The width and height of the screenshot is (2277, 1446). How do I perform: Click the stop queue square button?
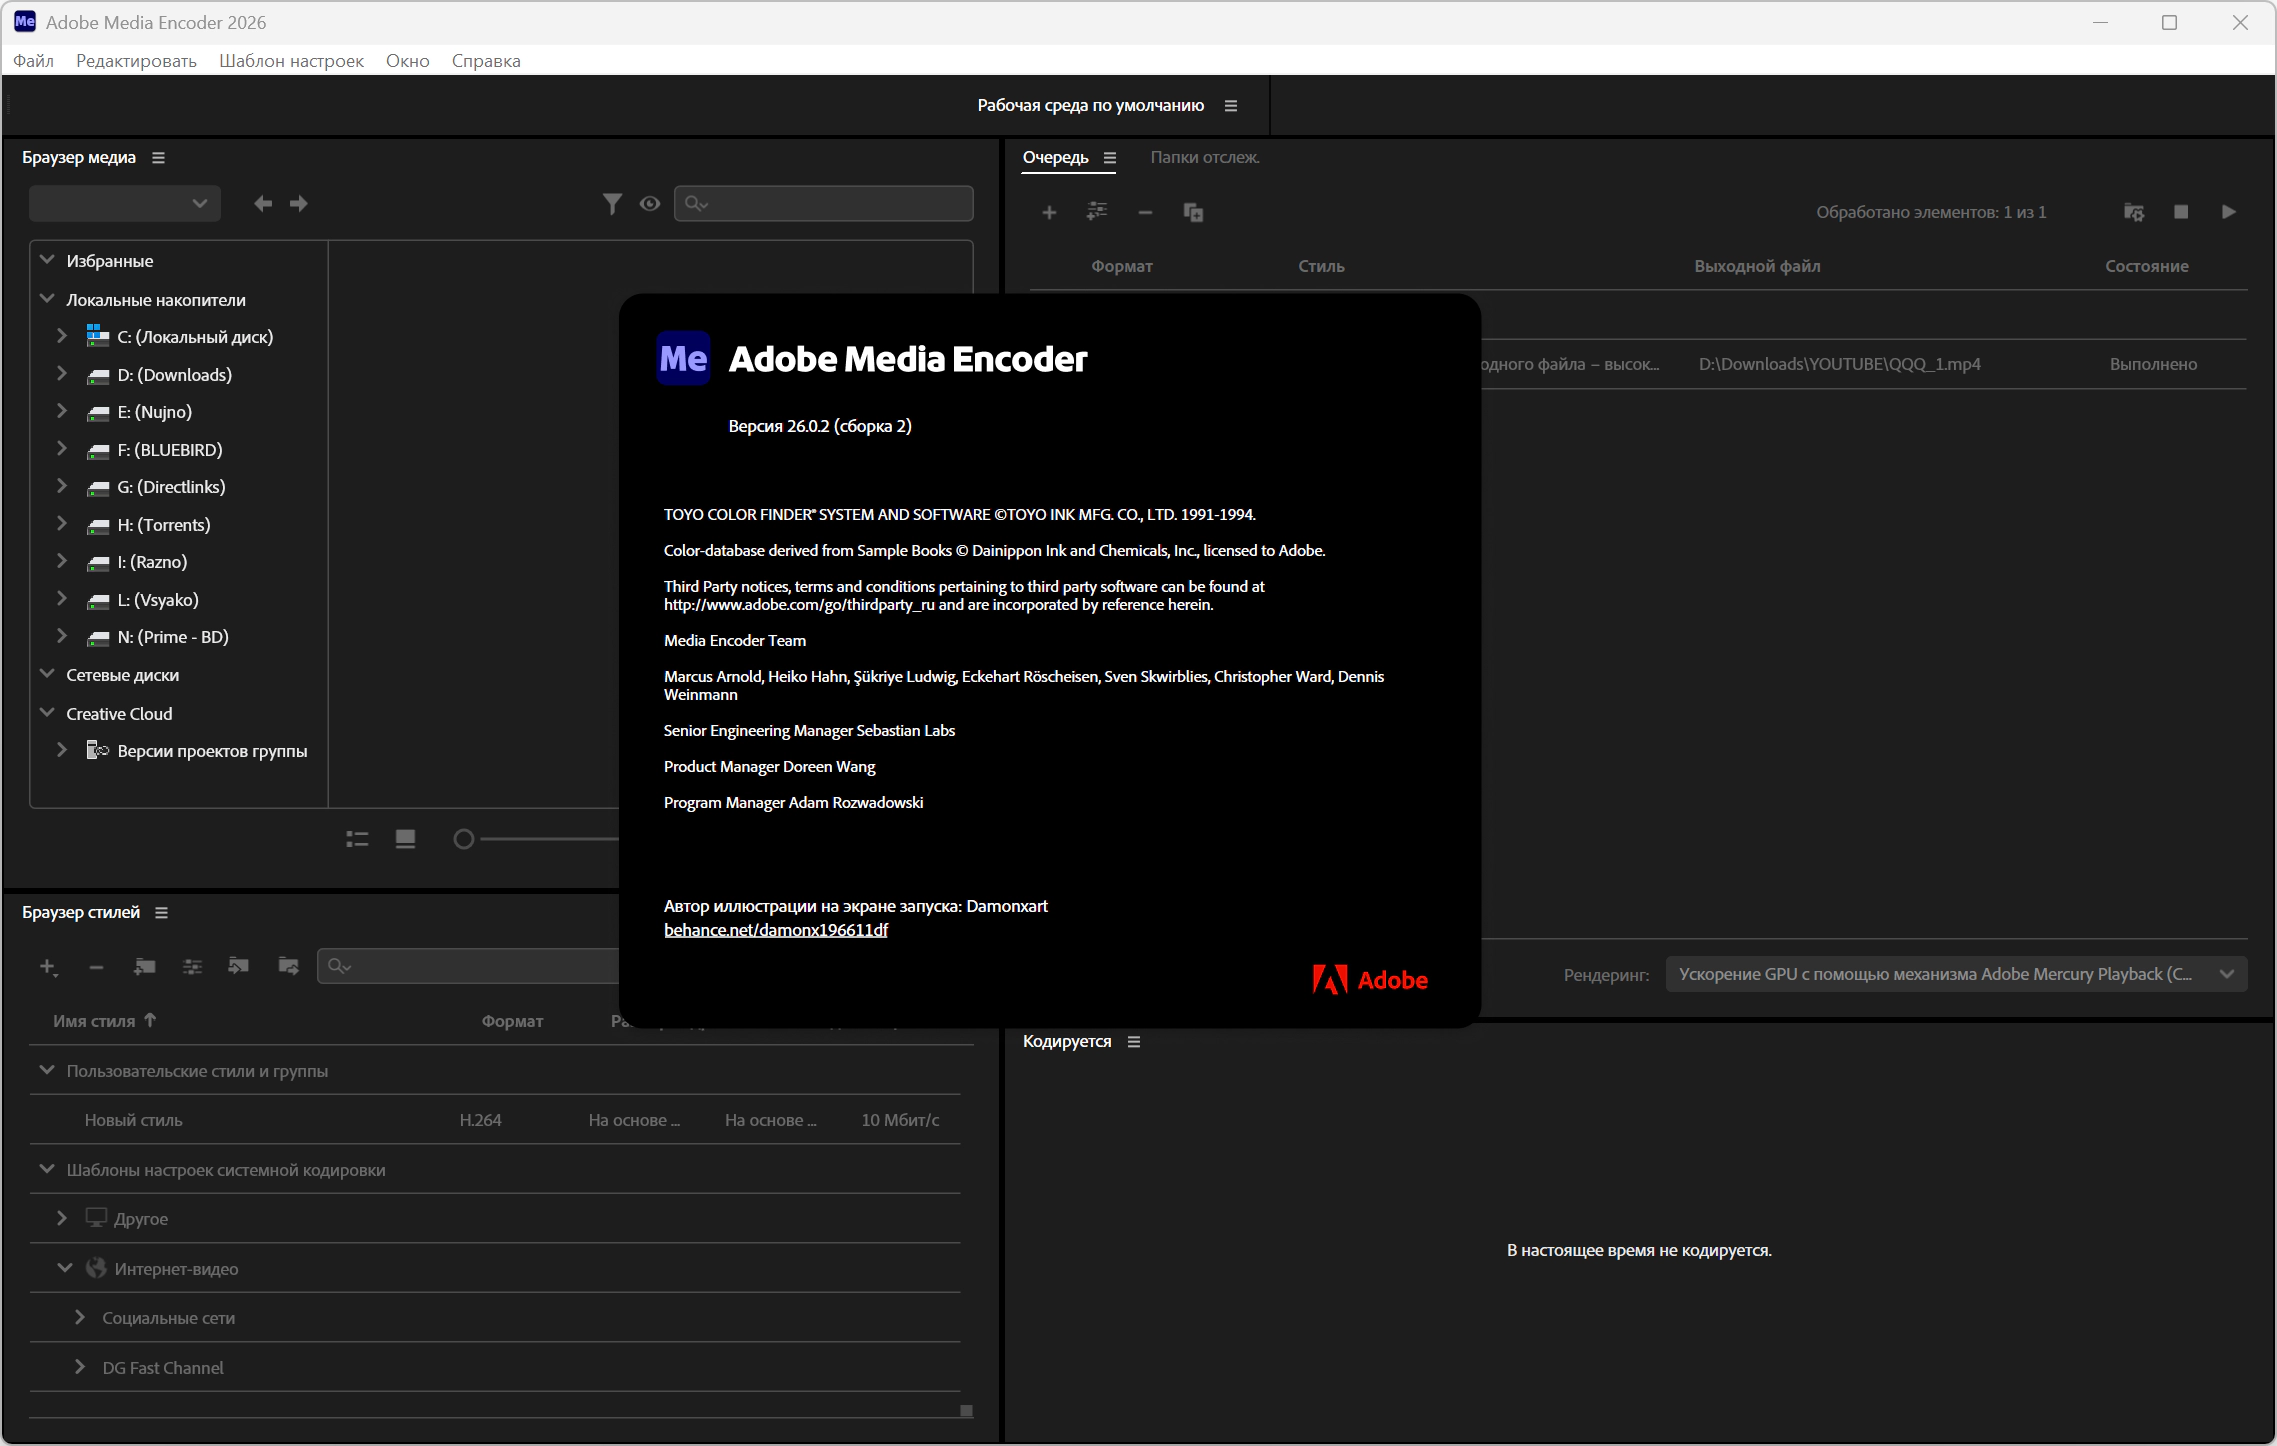(2181, 212)
